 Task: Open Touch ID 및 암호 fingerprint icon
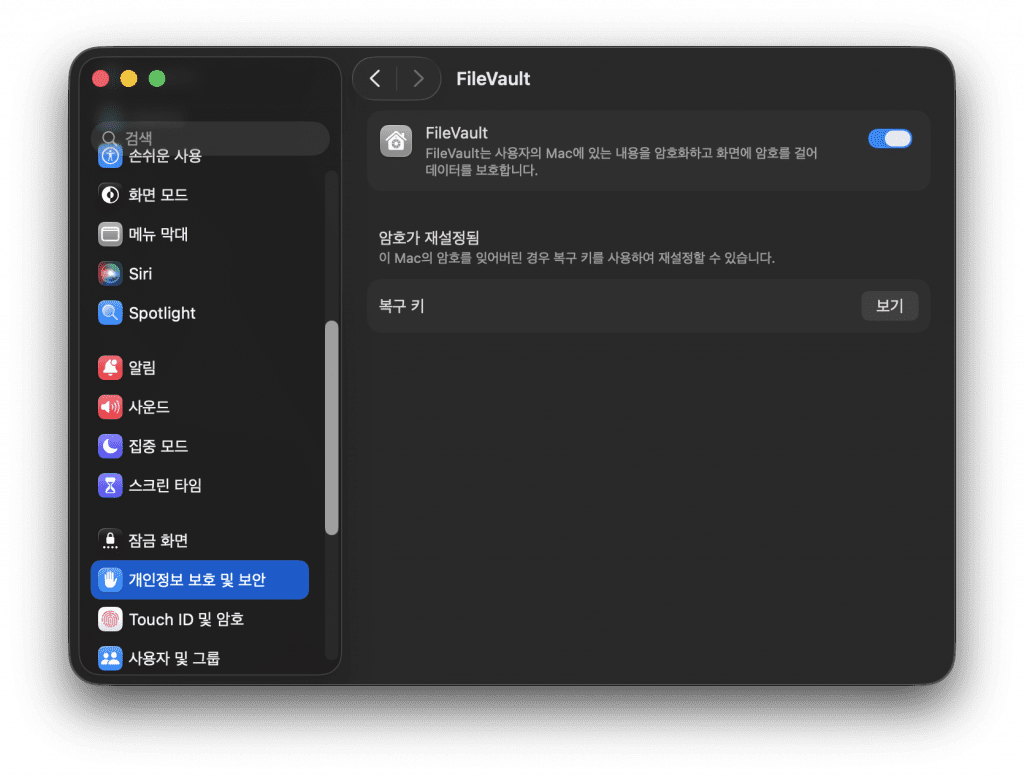pos(110,620)
